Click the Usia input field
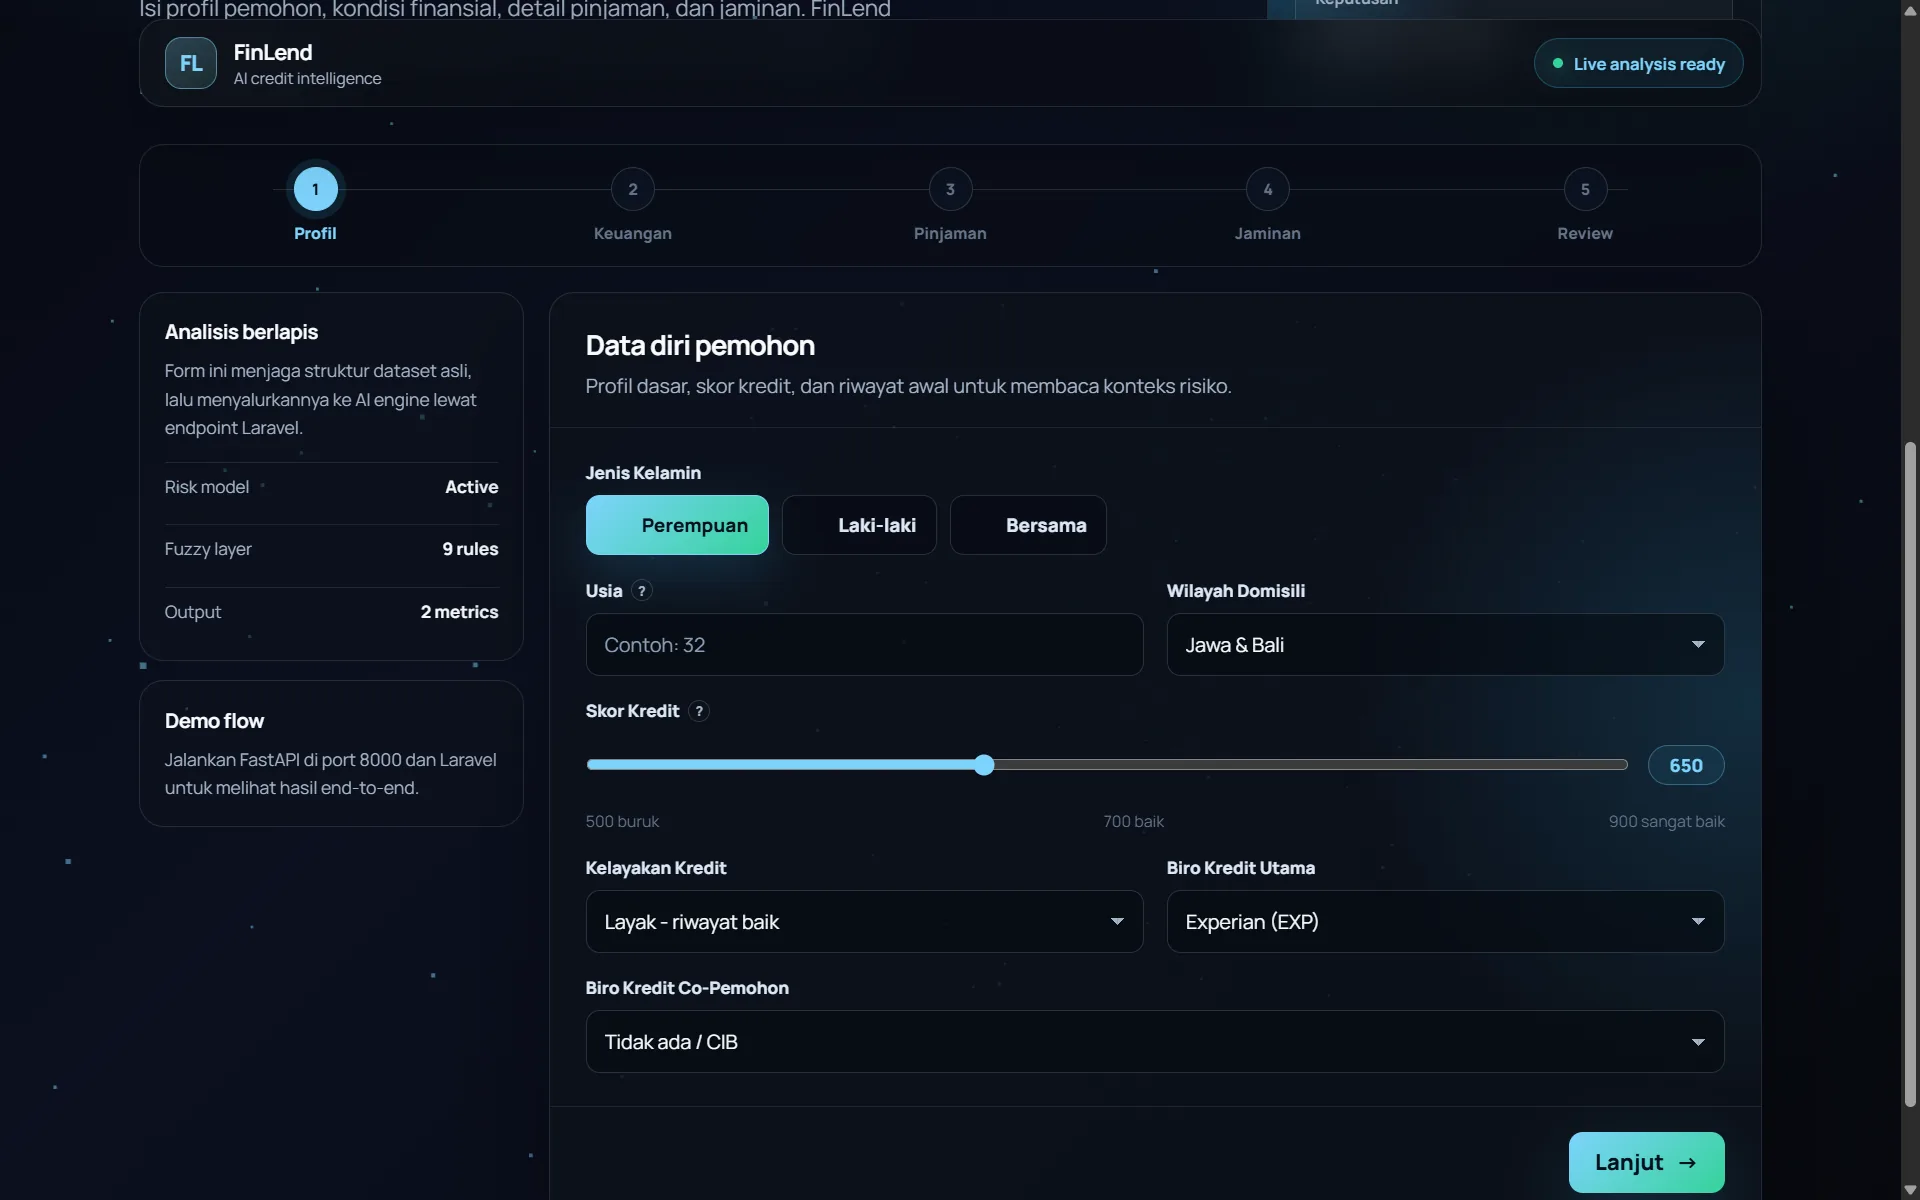 (864, 645)
